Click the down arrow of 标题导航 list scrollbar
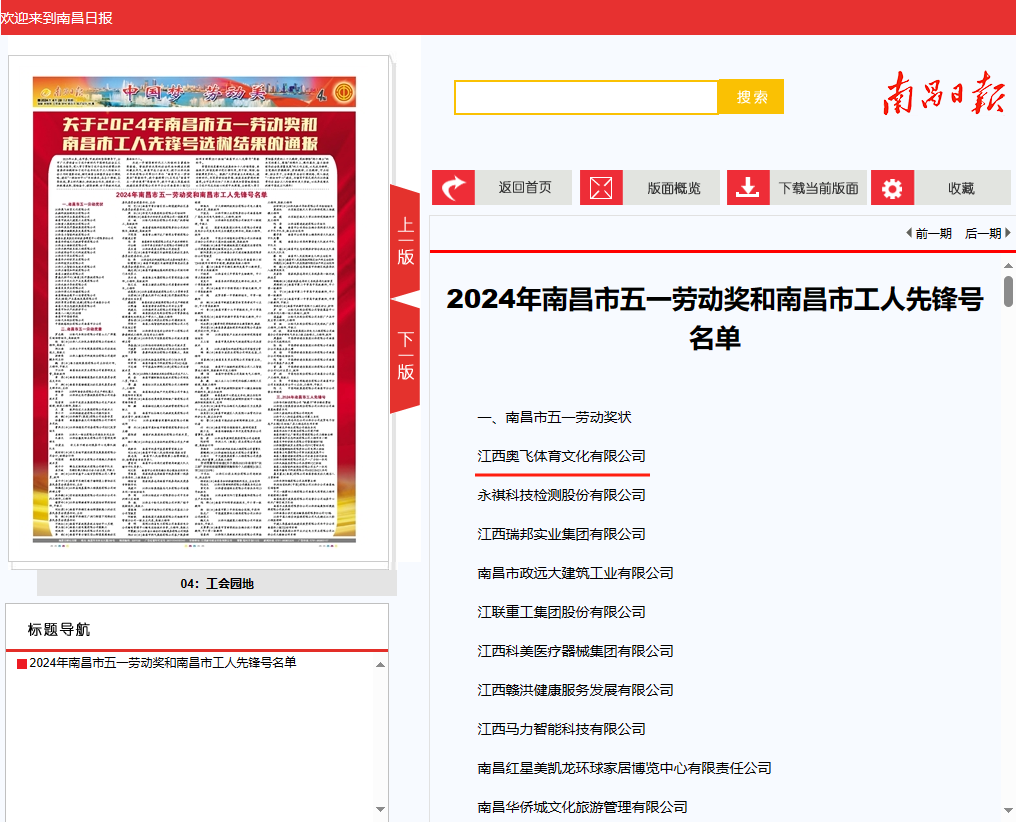The width and height of the screenshot is (1016, 822). 380,809
